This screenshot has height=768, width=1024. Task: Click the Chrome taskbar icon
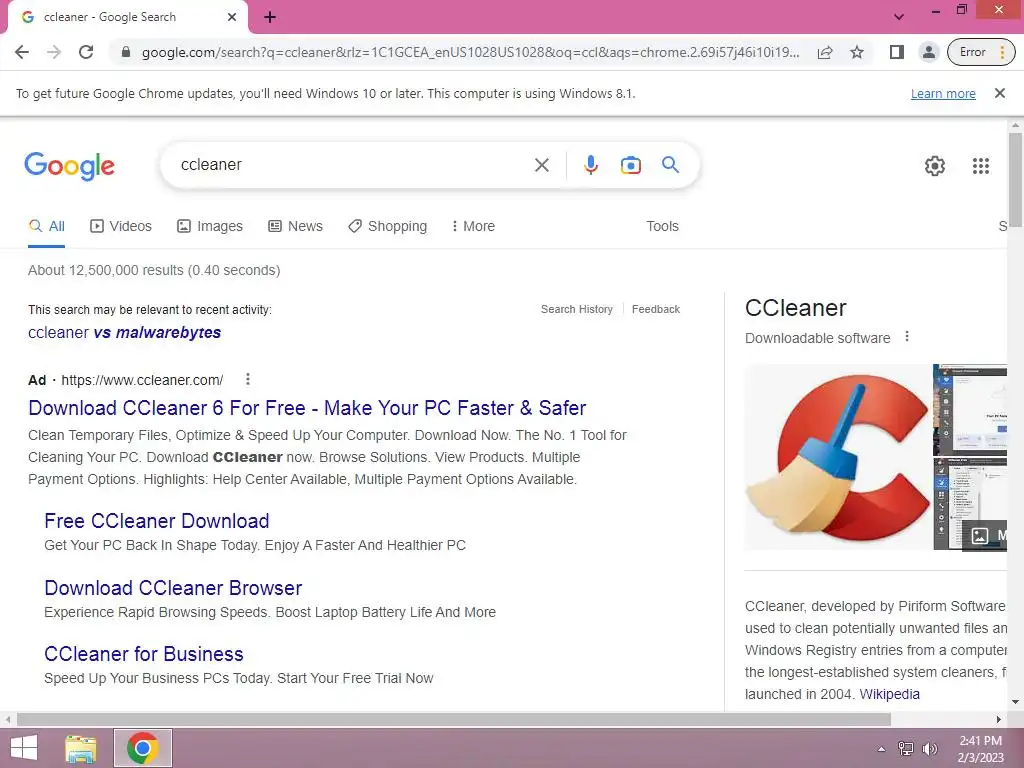pyautogui.click(x=143, y=748)
